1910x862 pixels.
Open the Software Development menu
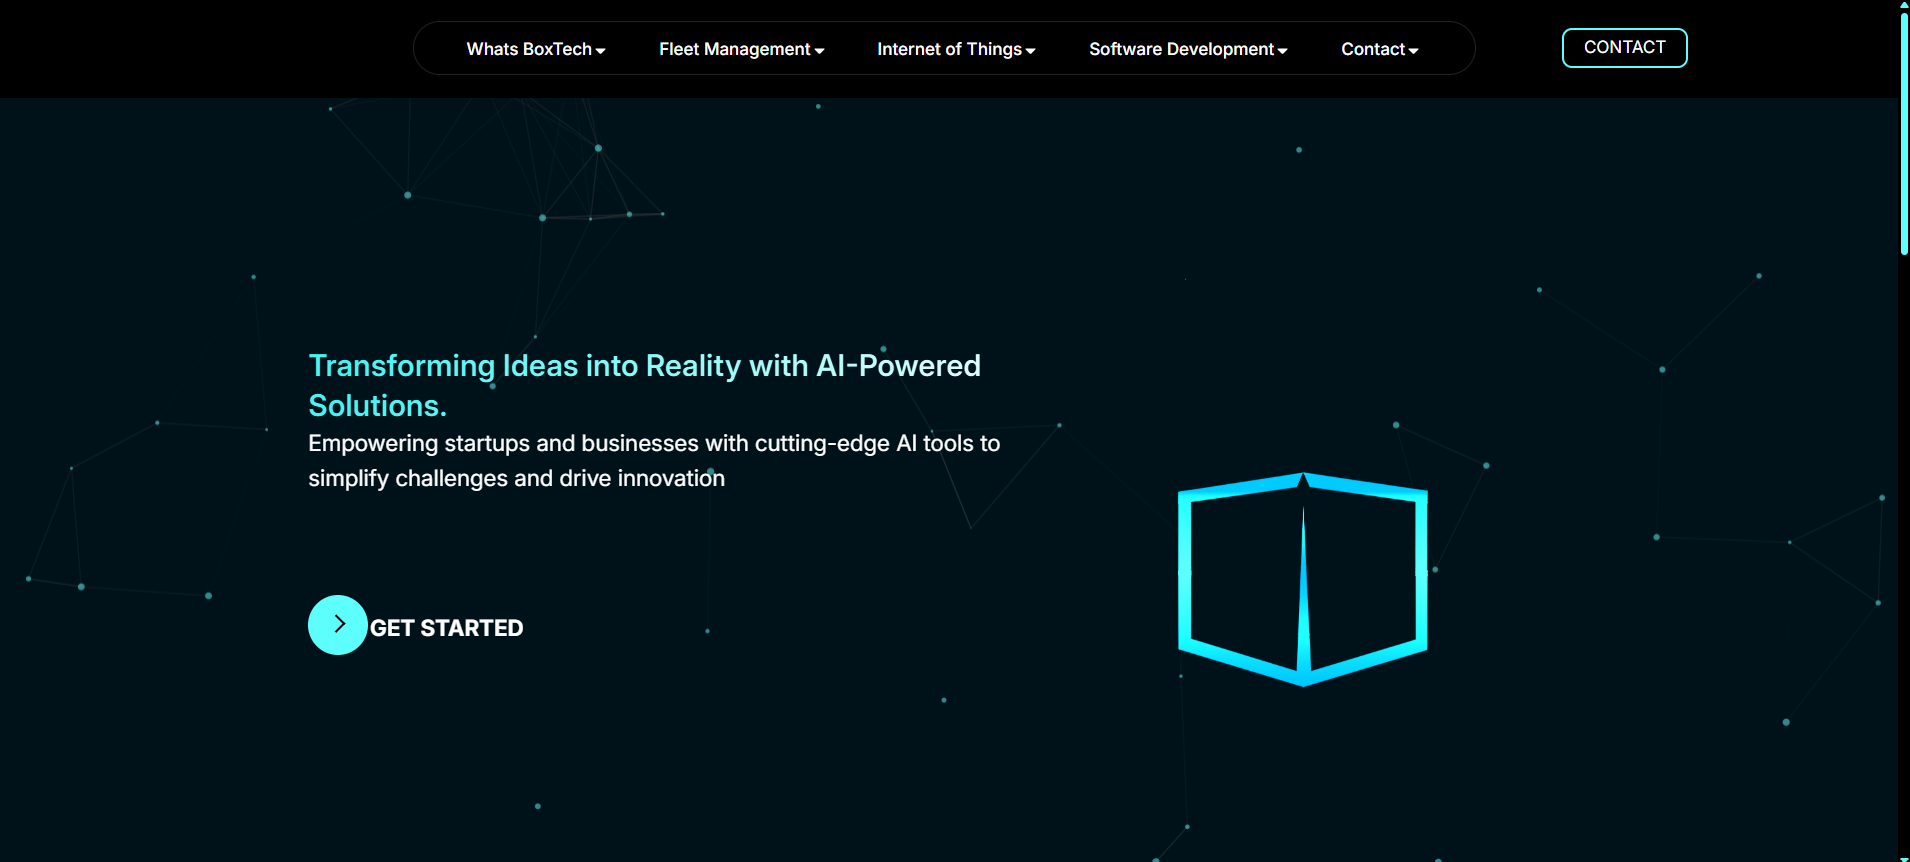[x=1188, y=49]
